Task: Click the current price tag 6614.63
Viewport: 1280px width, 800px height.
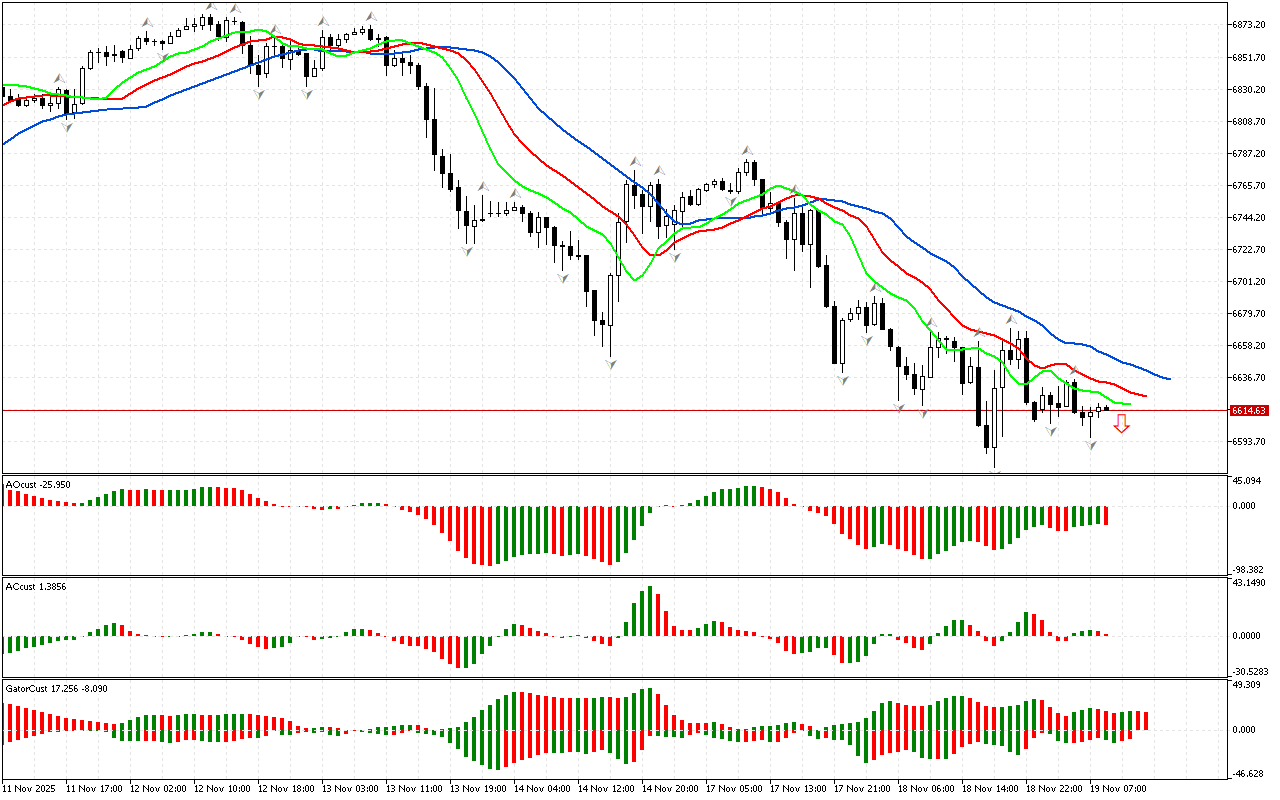Action: click(x=1249, y=410)
